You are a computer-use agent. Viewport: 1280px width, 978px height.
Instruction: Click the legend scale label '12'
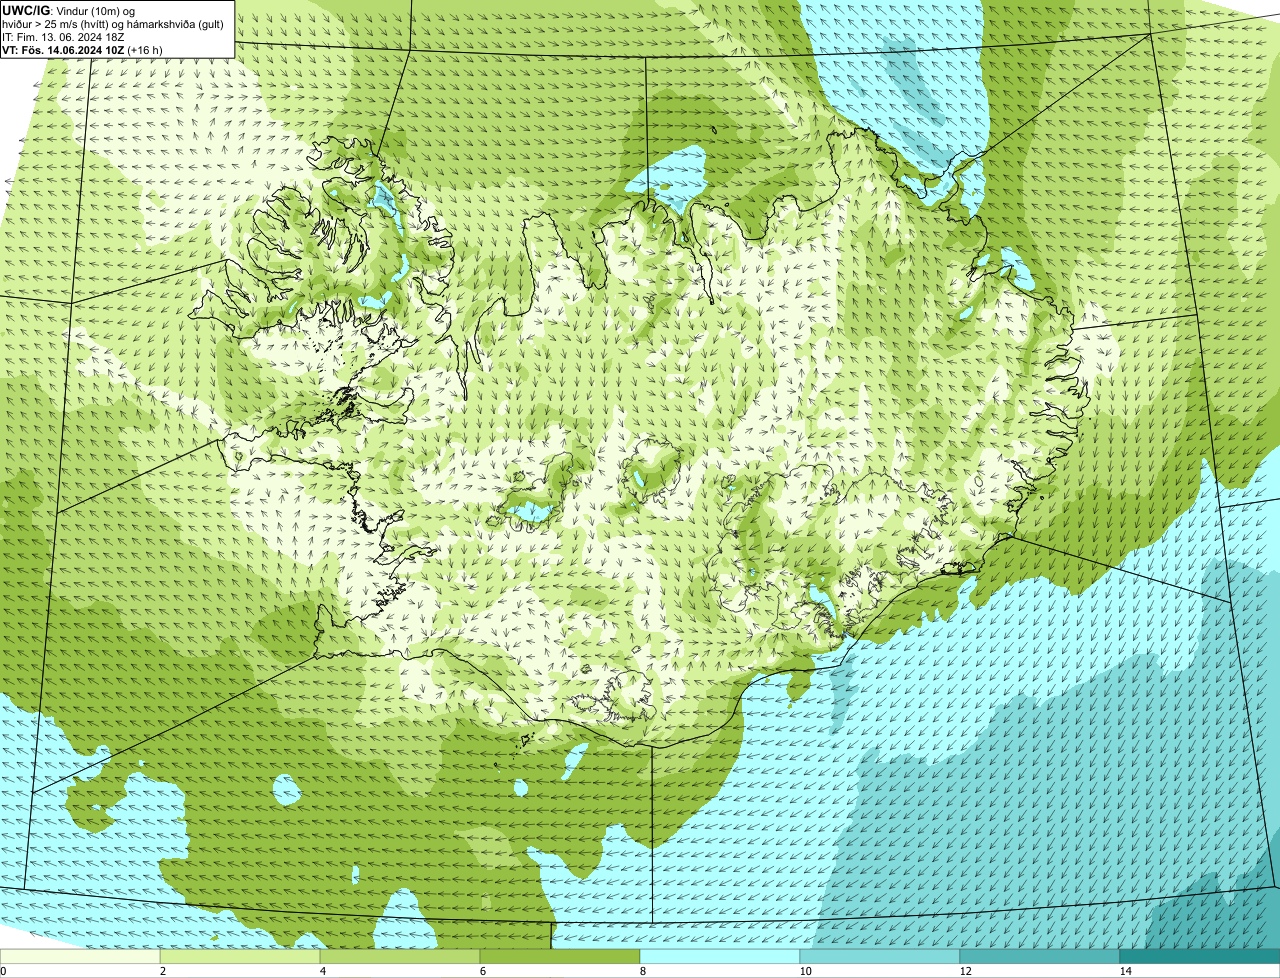click(x=965, y=971)
